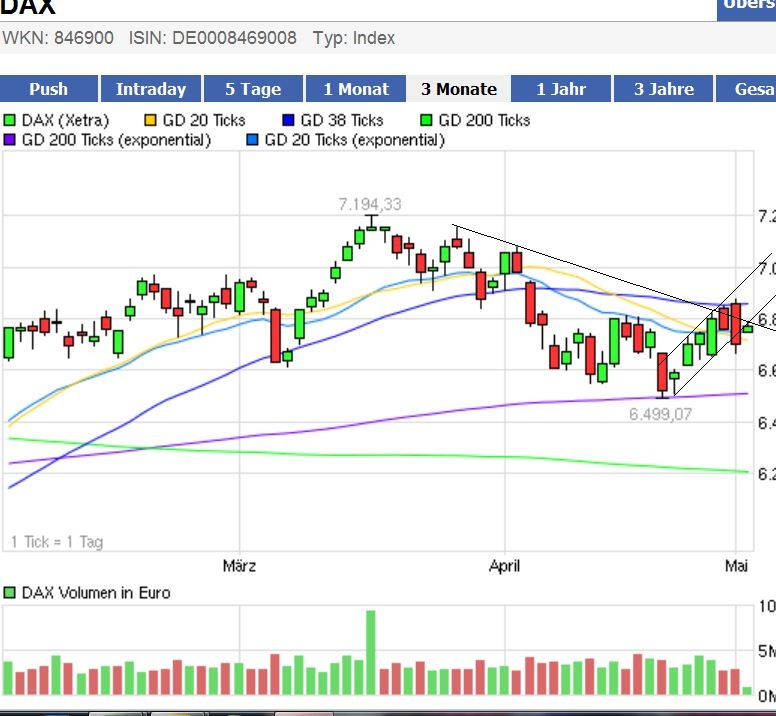776x716 pixels.
Task: Click the tallest volume bar in March
Action: 371,652
